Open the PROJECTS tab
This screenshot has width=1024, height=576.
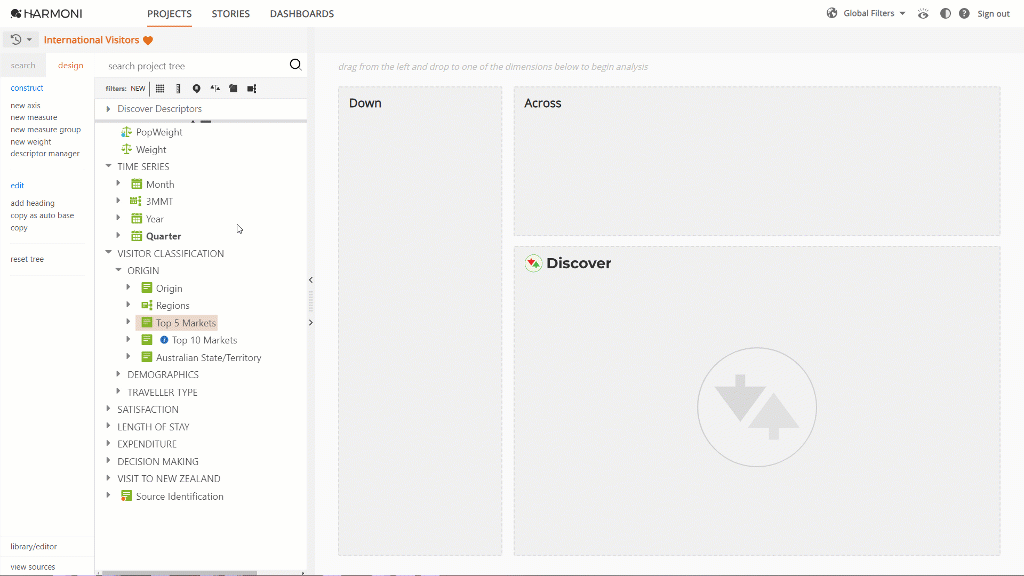(169, 14)
